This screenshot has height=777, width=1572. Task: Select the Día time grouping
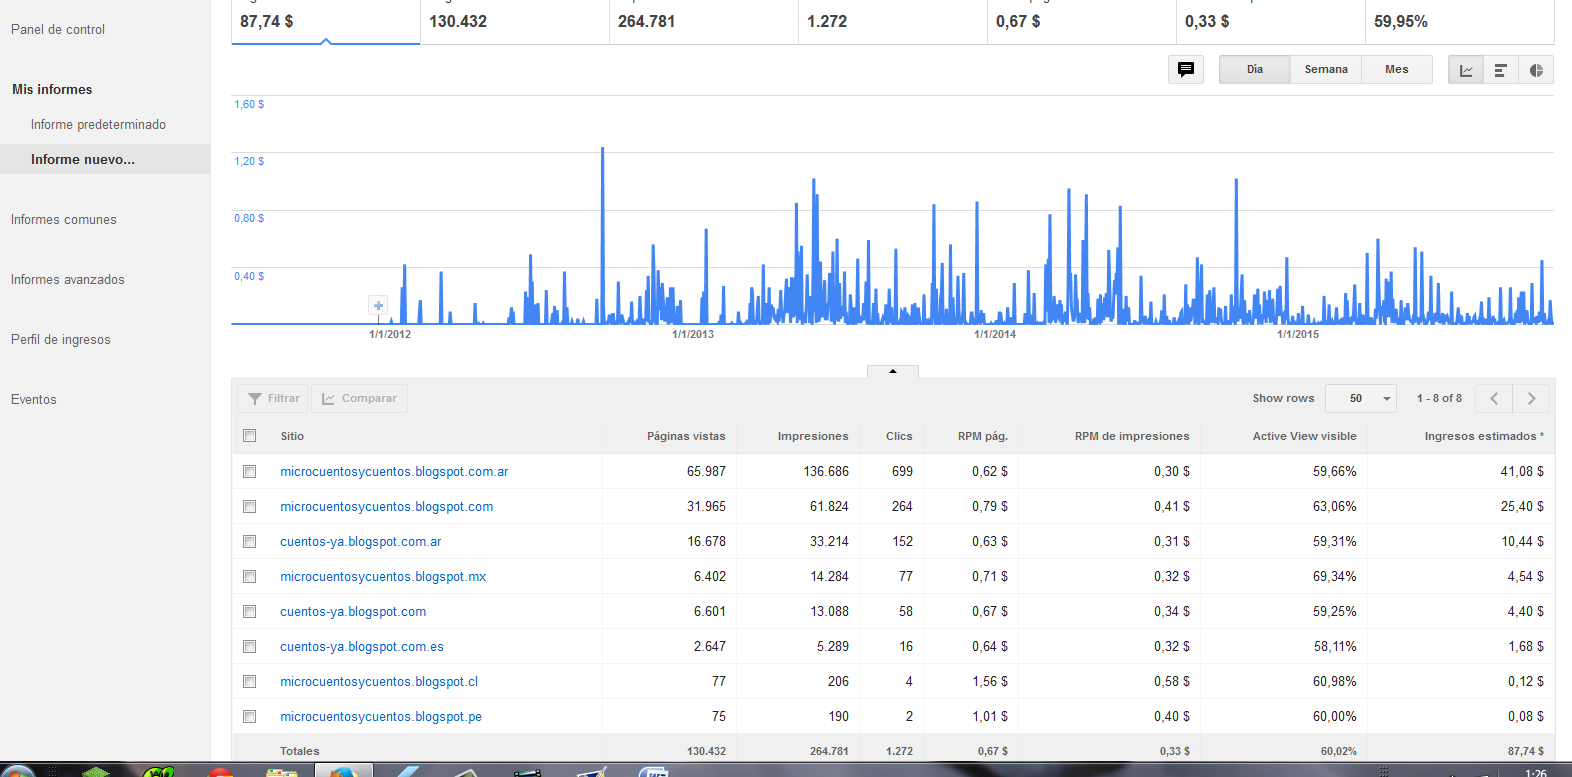1254,70
